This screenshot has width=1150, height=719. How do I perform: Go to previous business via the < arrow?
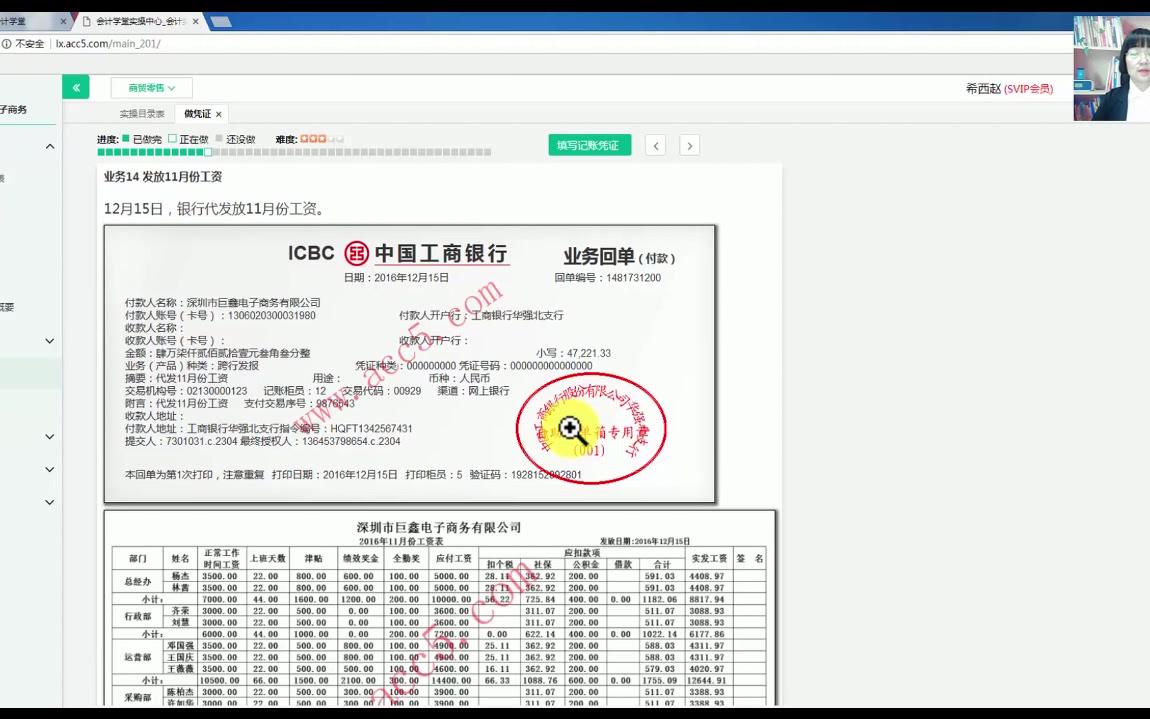point(655,145)
